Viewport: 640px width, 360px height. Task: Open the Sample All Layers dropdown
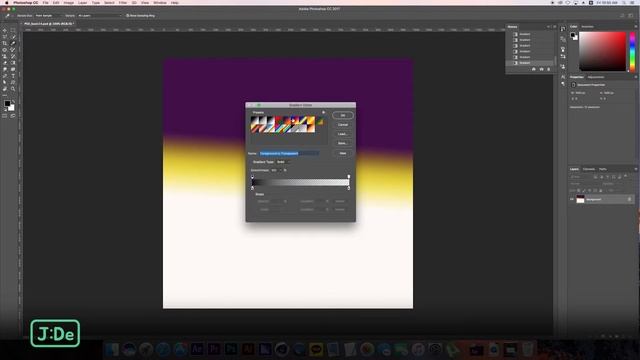pos(100,16)
